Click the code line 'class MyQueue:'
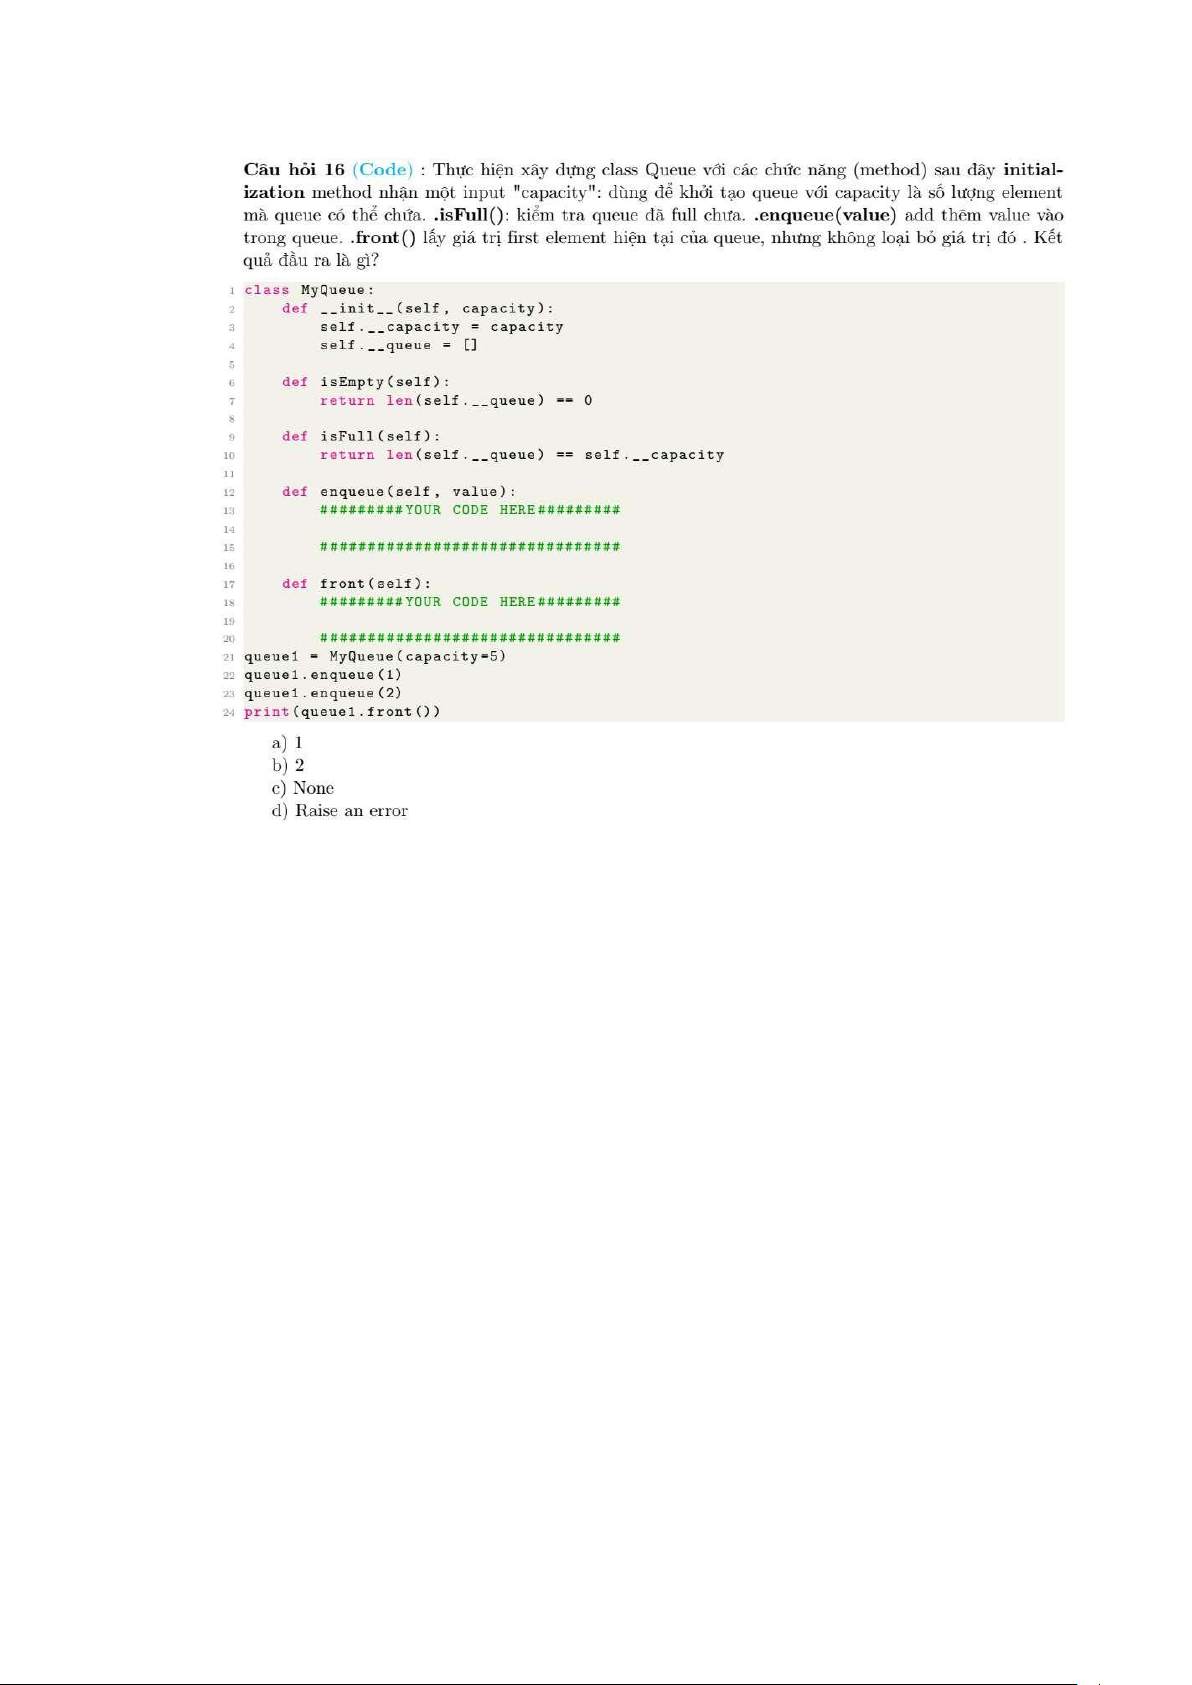This screenshot has width=1192, height=1685. pos(309,290)
